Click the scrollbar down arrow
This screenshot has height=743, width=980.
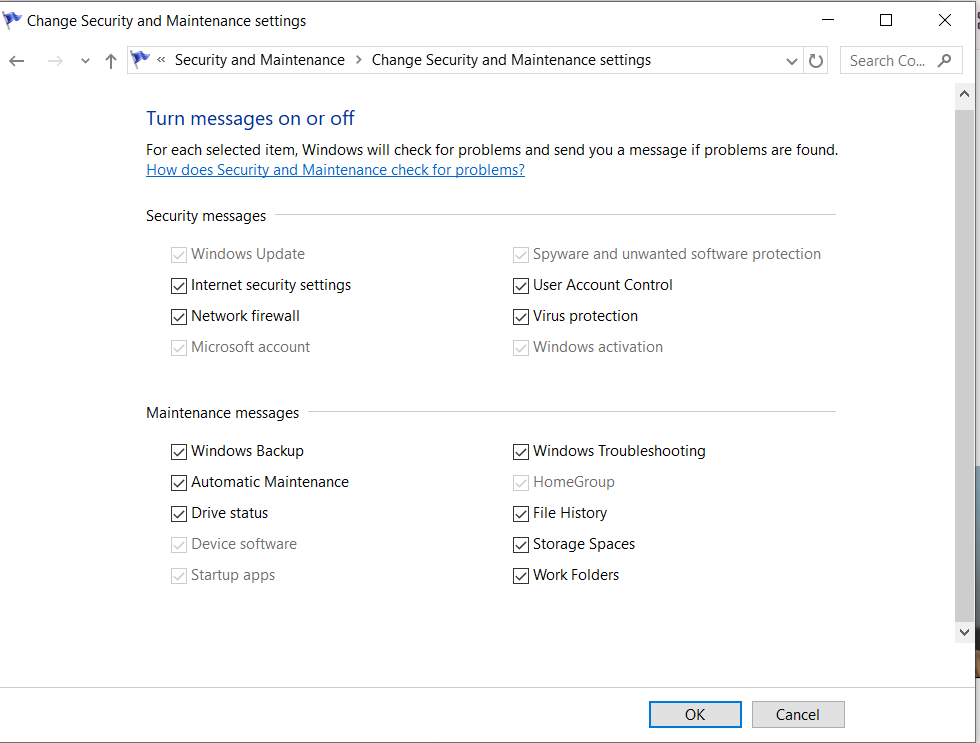964,632
